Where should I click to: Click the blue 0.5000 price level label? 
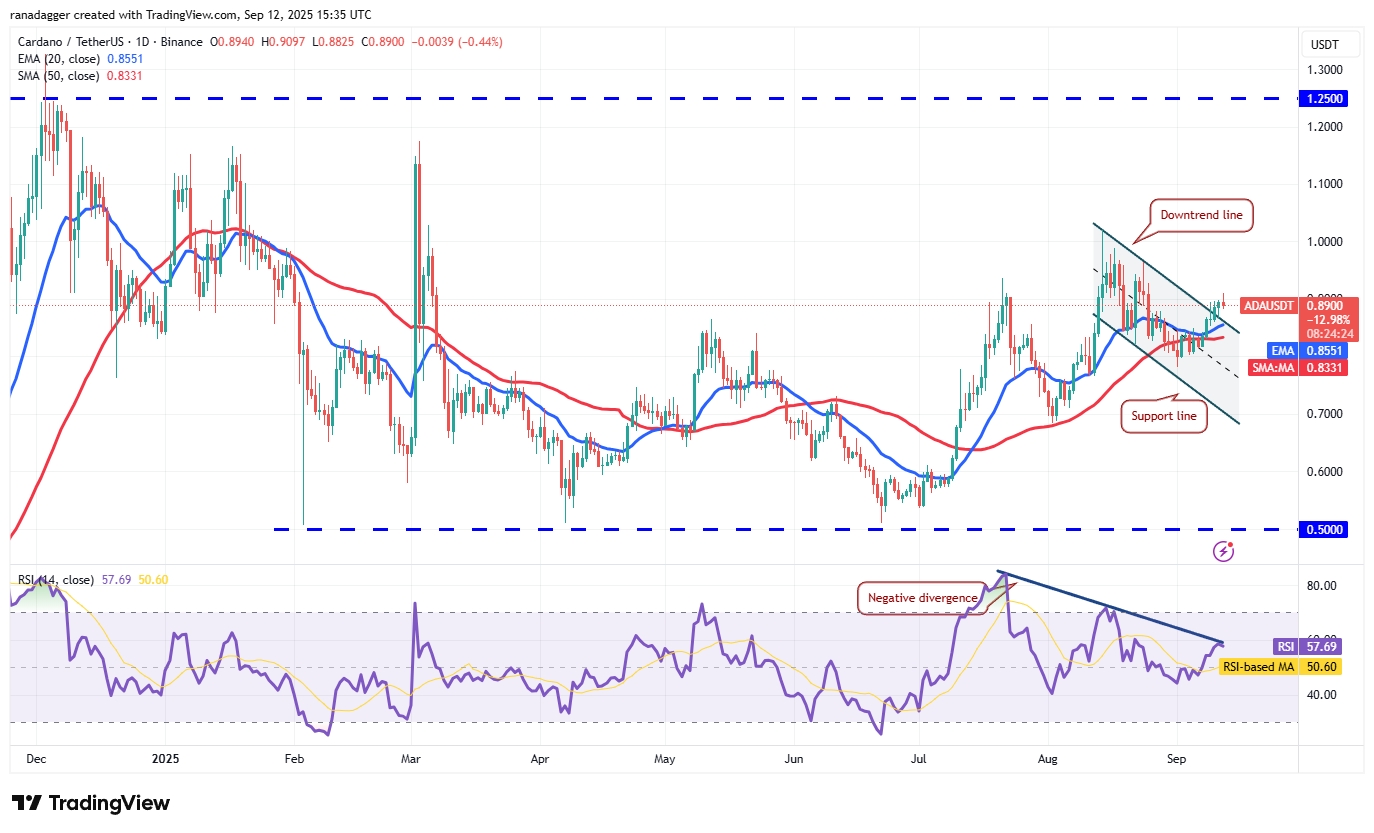pos(1323,530)
